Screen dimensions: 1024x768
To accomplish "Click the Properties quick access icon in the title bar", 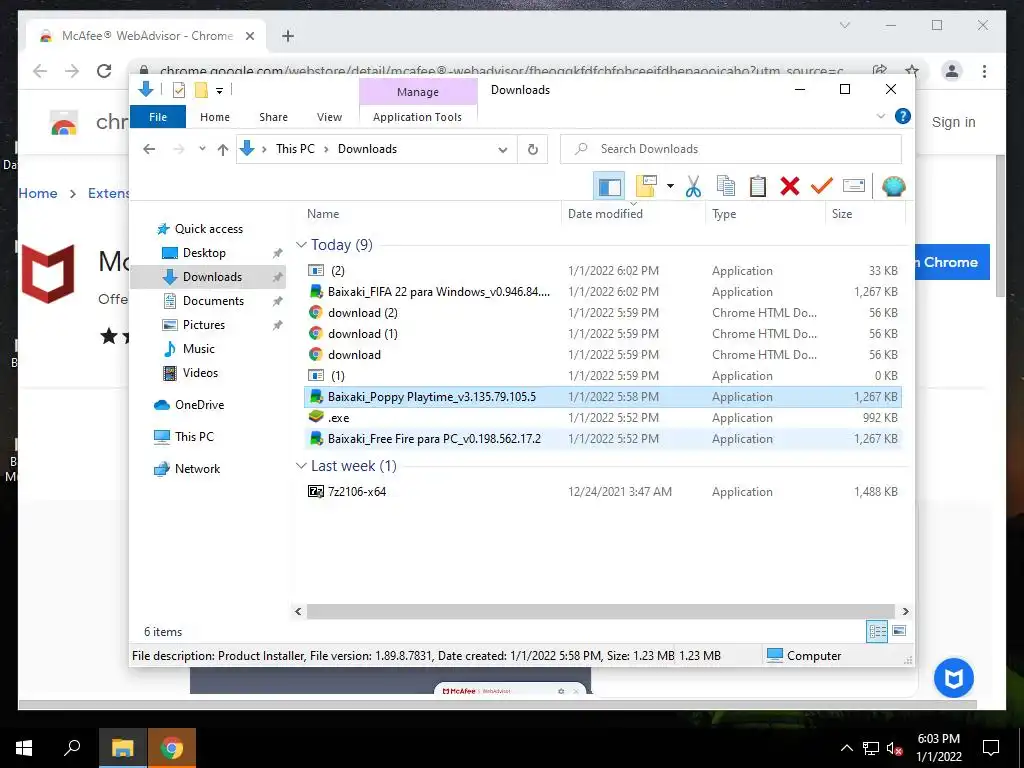I will 178,90.
